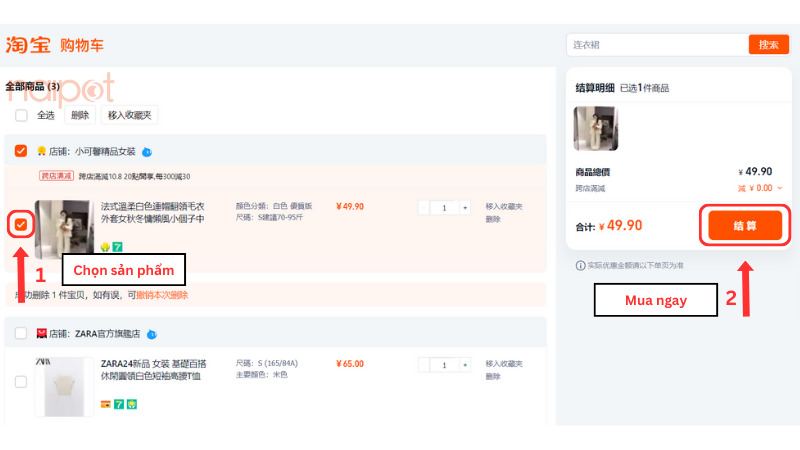Click the red ZARA store badge icon
Screen dimensions: 800x450
[41, 333]
